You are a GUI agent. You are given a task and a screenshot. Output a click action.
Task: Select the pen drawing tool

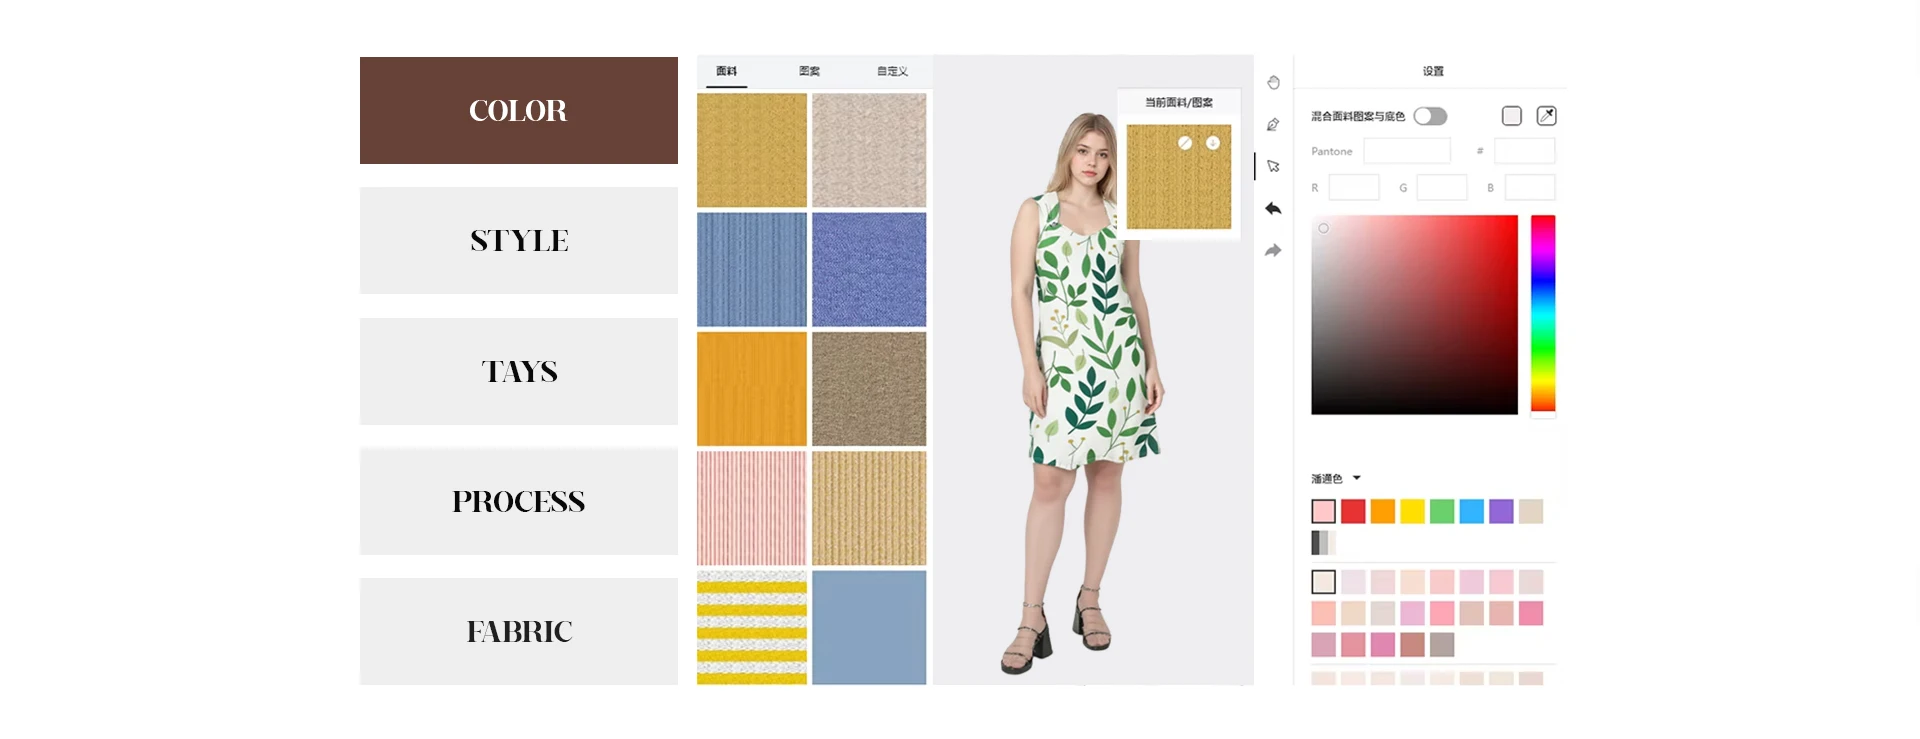coord(1273,125)
